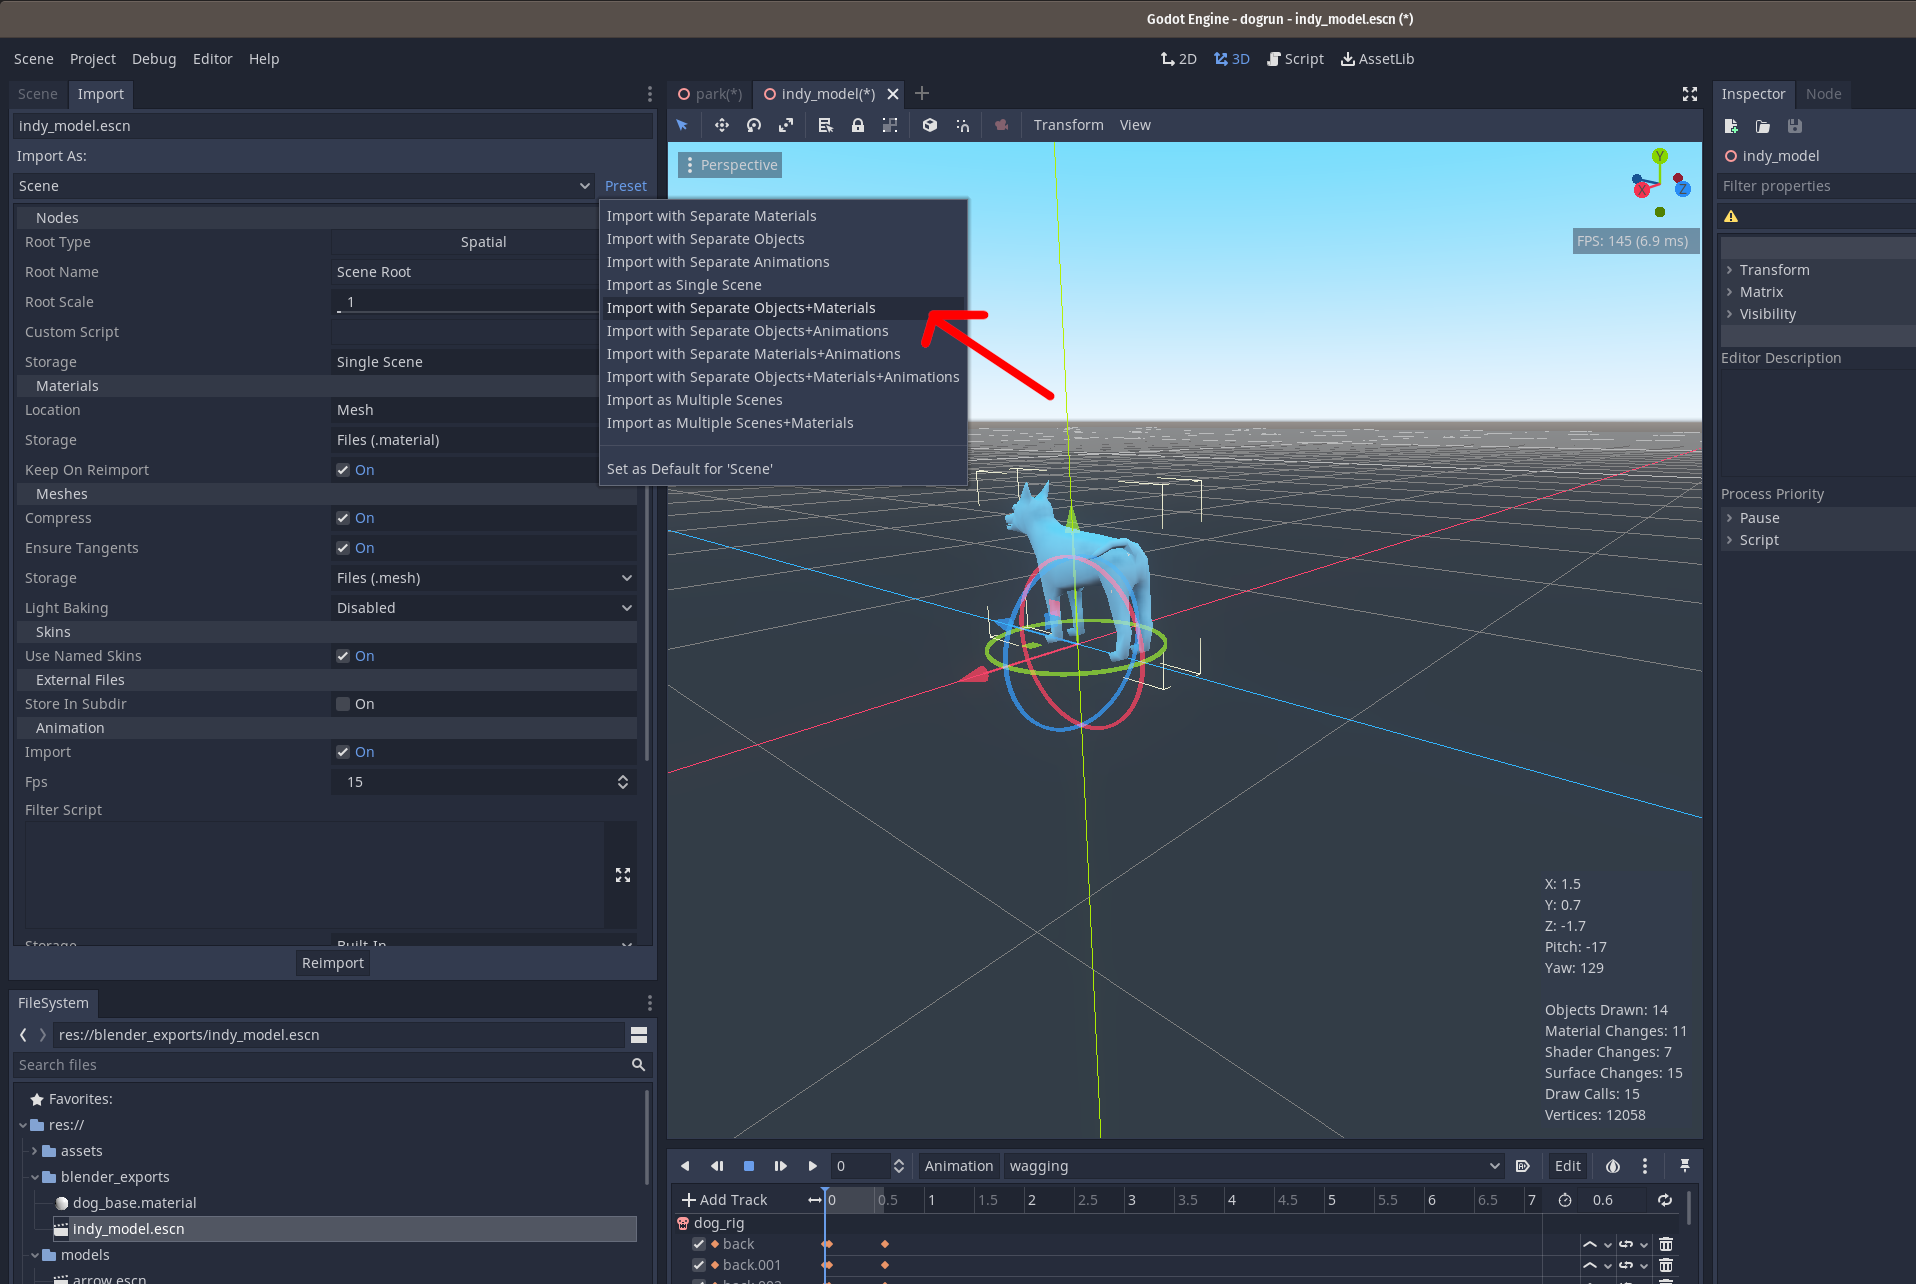
Task: Switch to the Node tab in the Inspector
Action: click(1822, 94)
